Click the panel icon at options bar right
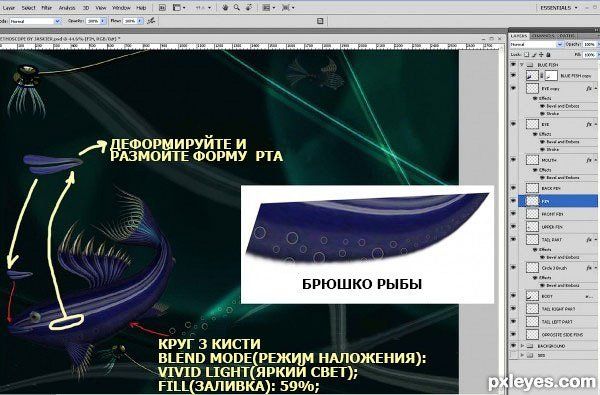The height and width of the screenshot is (395, 600). [x=320, y=21]
